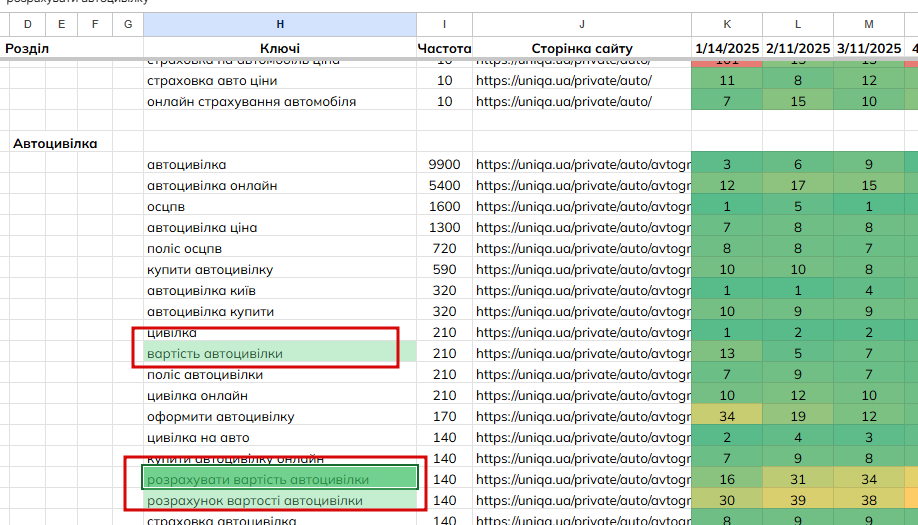Select column J header
Image resolution: width=918 pixels, height=525 pixels.
click(581, 24)
